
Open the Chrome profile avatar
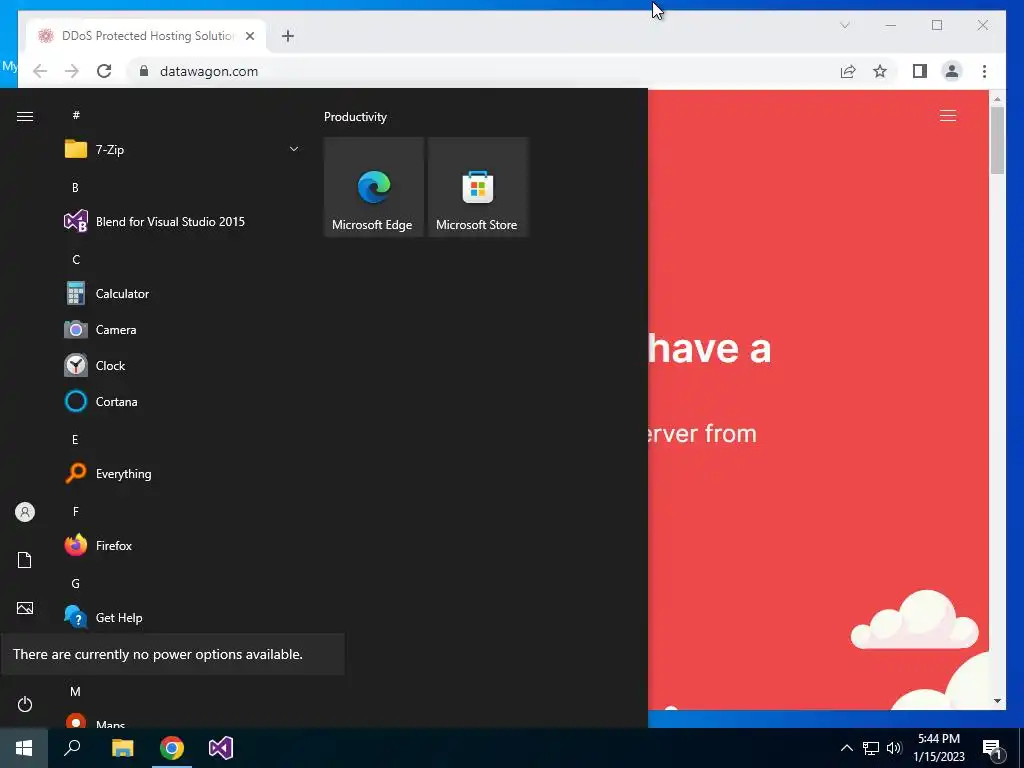(952, 71)
